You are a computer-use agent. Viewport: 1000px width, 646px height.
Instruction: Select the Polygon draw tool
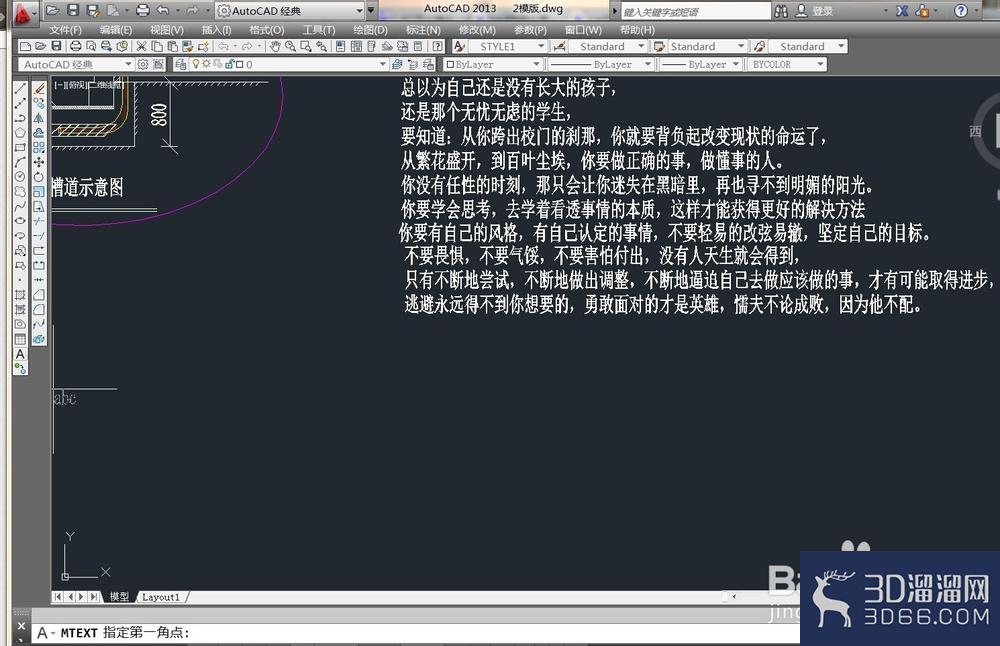click(x=20, y=133)
